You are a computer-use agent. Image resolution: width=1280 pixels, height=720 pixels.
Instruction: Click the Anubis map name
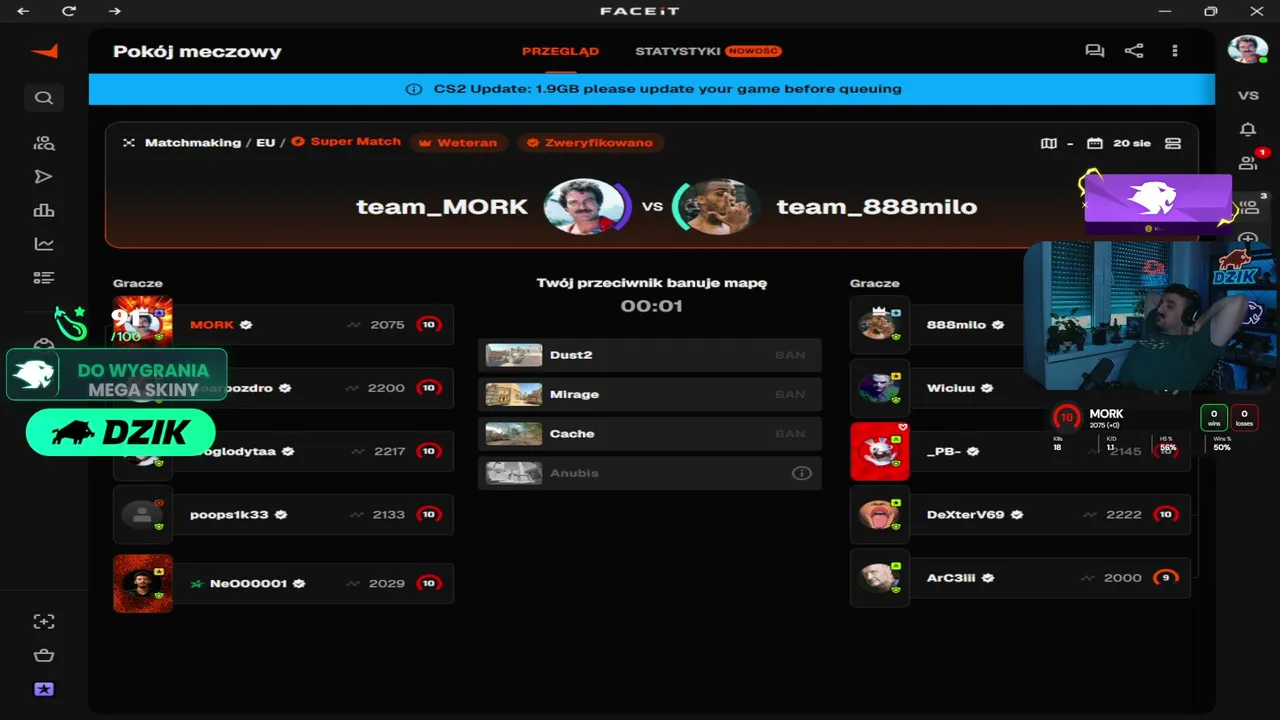point(574,473)
